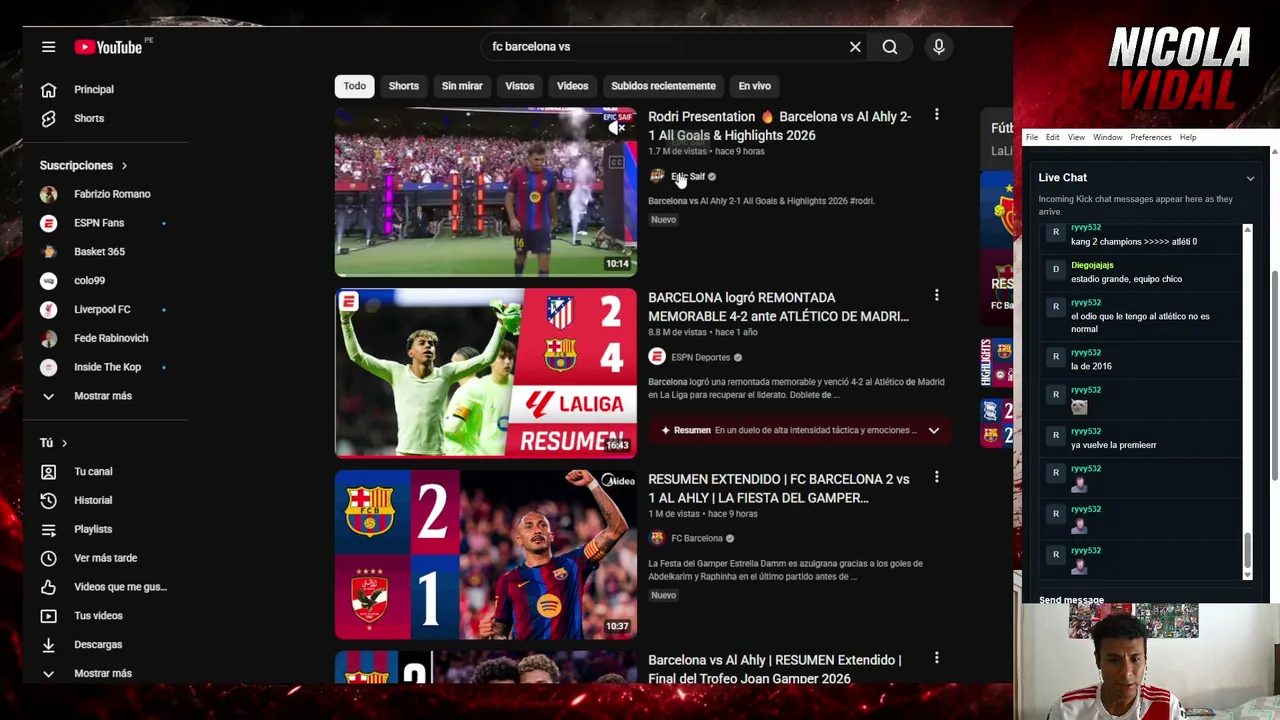Viewport: 1280px width, 720px height.
Task: Expand the Suscripciones section
Action: (x=84, y=165)
